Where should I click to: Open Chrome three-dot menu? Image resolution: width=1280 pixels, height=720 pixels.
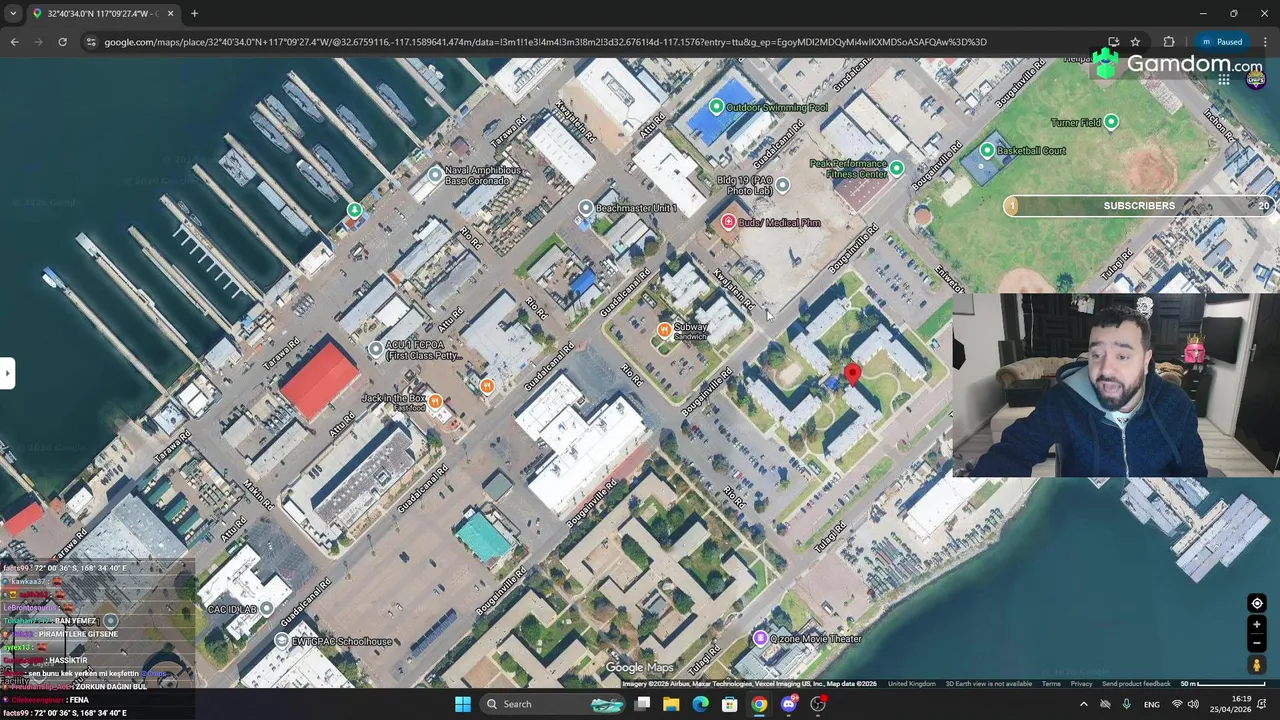pos(1265,42)
